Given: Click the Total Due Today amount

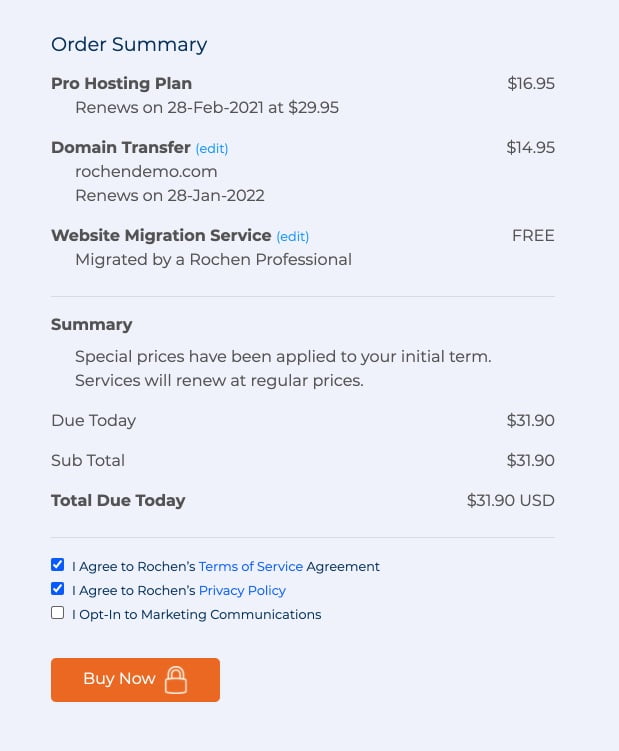Looking at the screenshot, I should tap(511, 500).
